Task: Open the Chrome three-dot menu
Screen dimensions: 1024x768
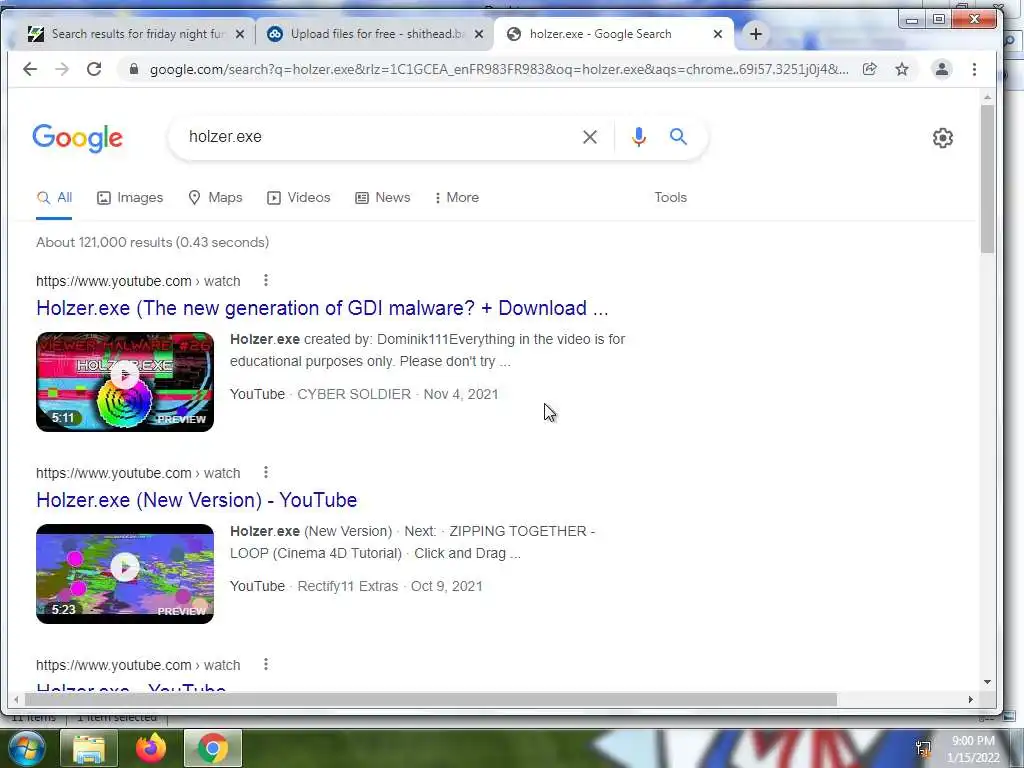Action: (974, 69)
